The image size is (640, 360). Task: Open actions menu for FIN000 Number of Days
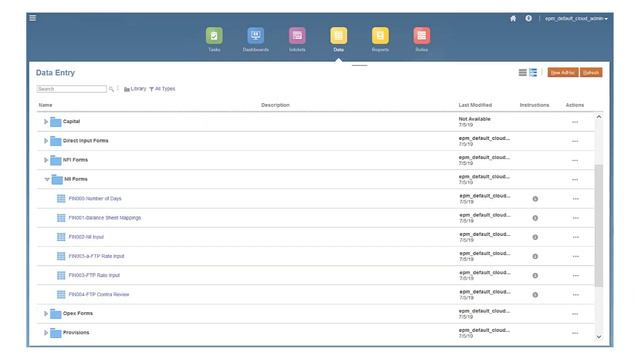pyautogui.click(x=576, y=199)
